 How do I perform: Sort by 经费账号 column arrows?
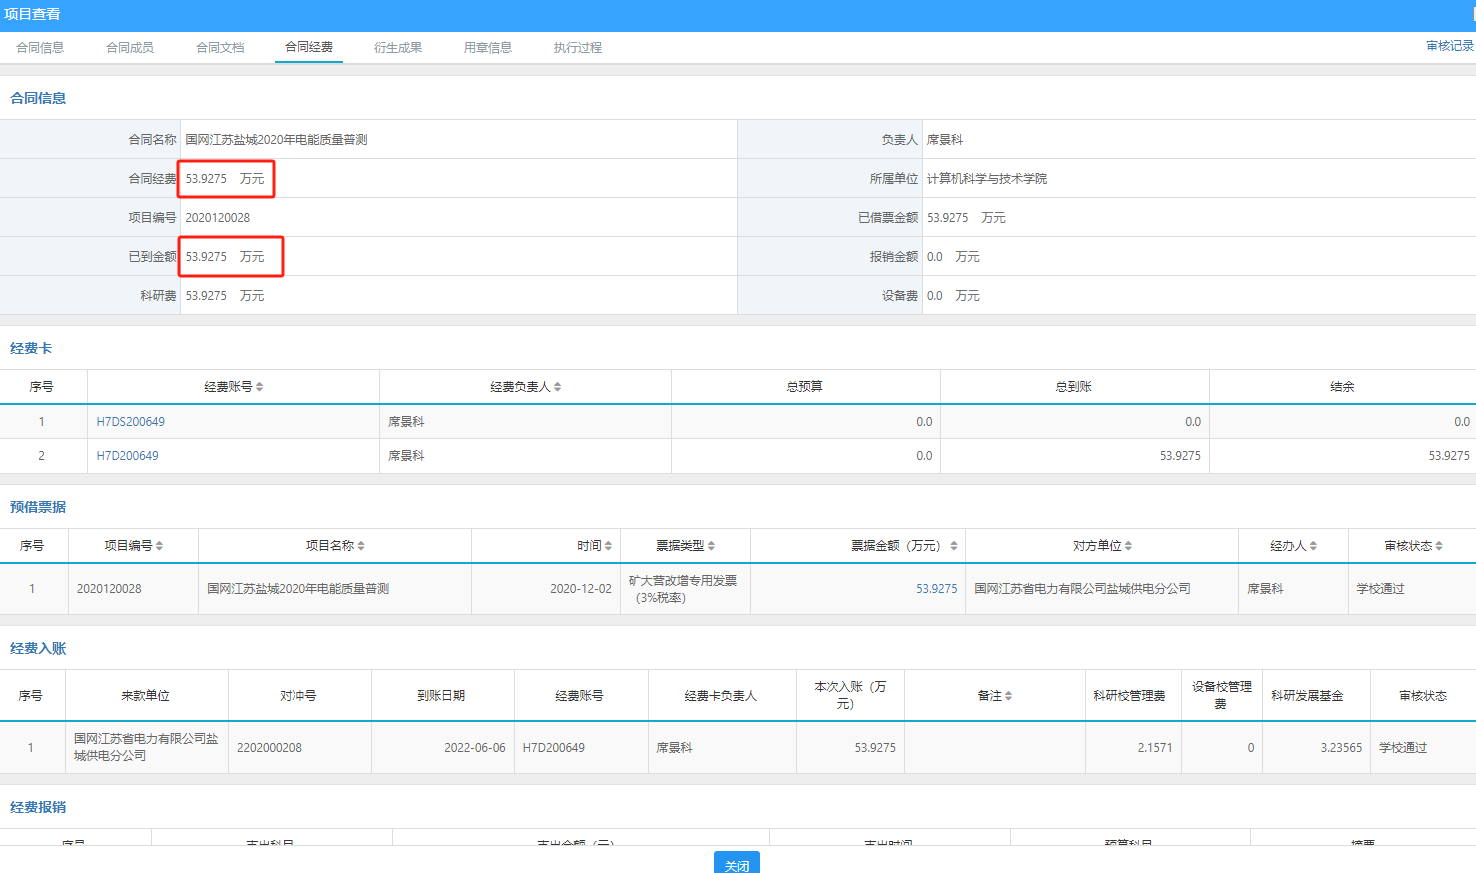tap(259, 387)
